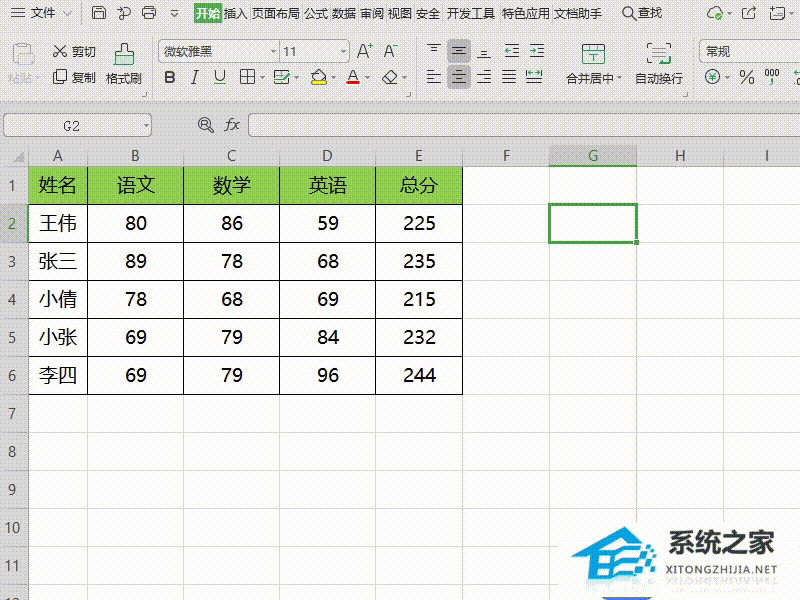800x600 pixels.
Task: Toggle italic formatting
Action: tap(193, 76)
